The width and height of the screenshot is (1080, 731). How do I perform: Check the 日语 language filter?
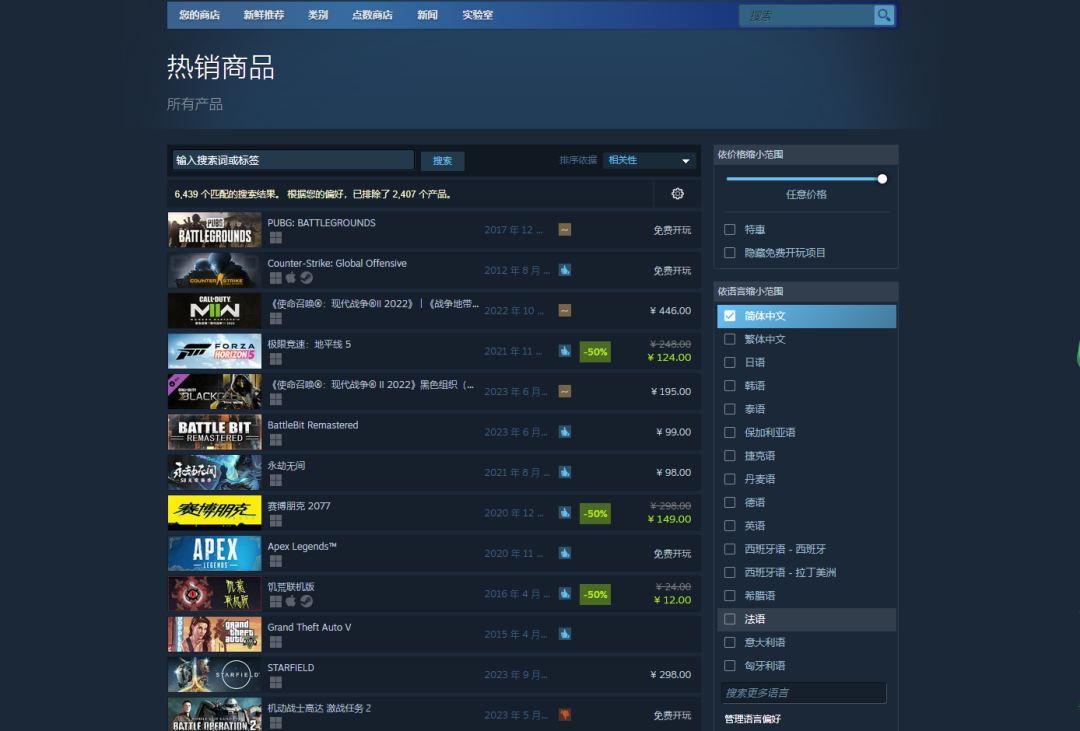coord(730,362)
